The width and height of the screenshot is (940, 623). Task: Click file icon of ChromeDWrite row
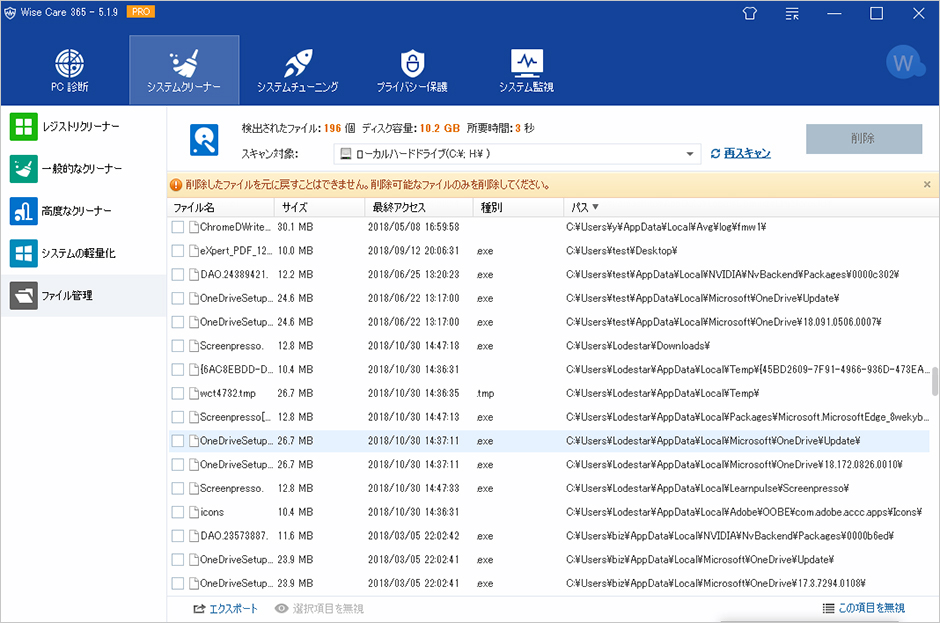coord(194,227)
